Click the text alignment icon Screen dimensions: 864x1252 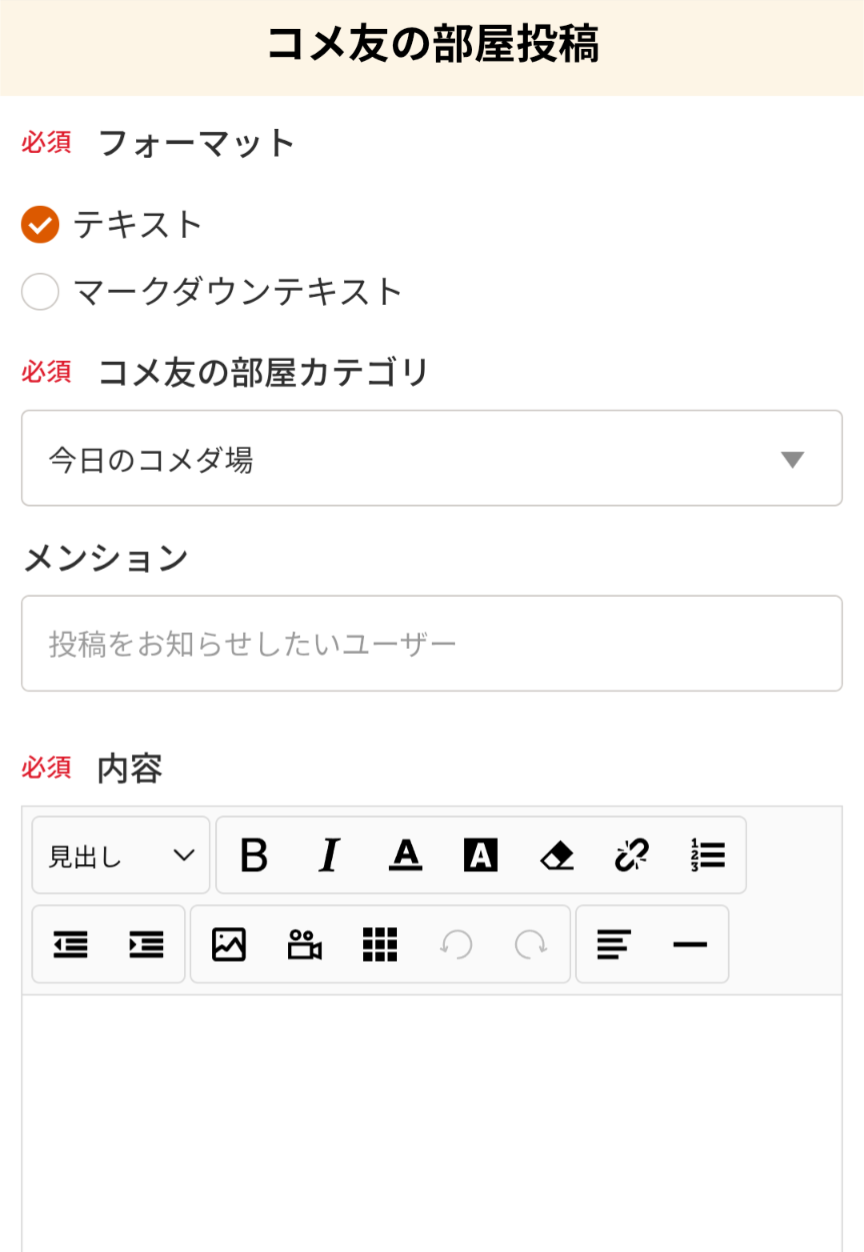pyautogui.click(x=614, y=944)
